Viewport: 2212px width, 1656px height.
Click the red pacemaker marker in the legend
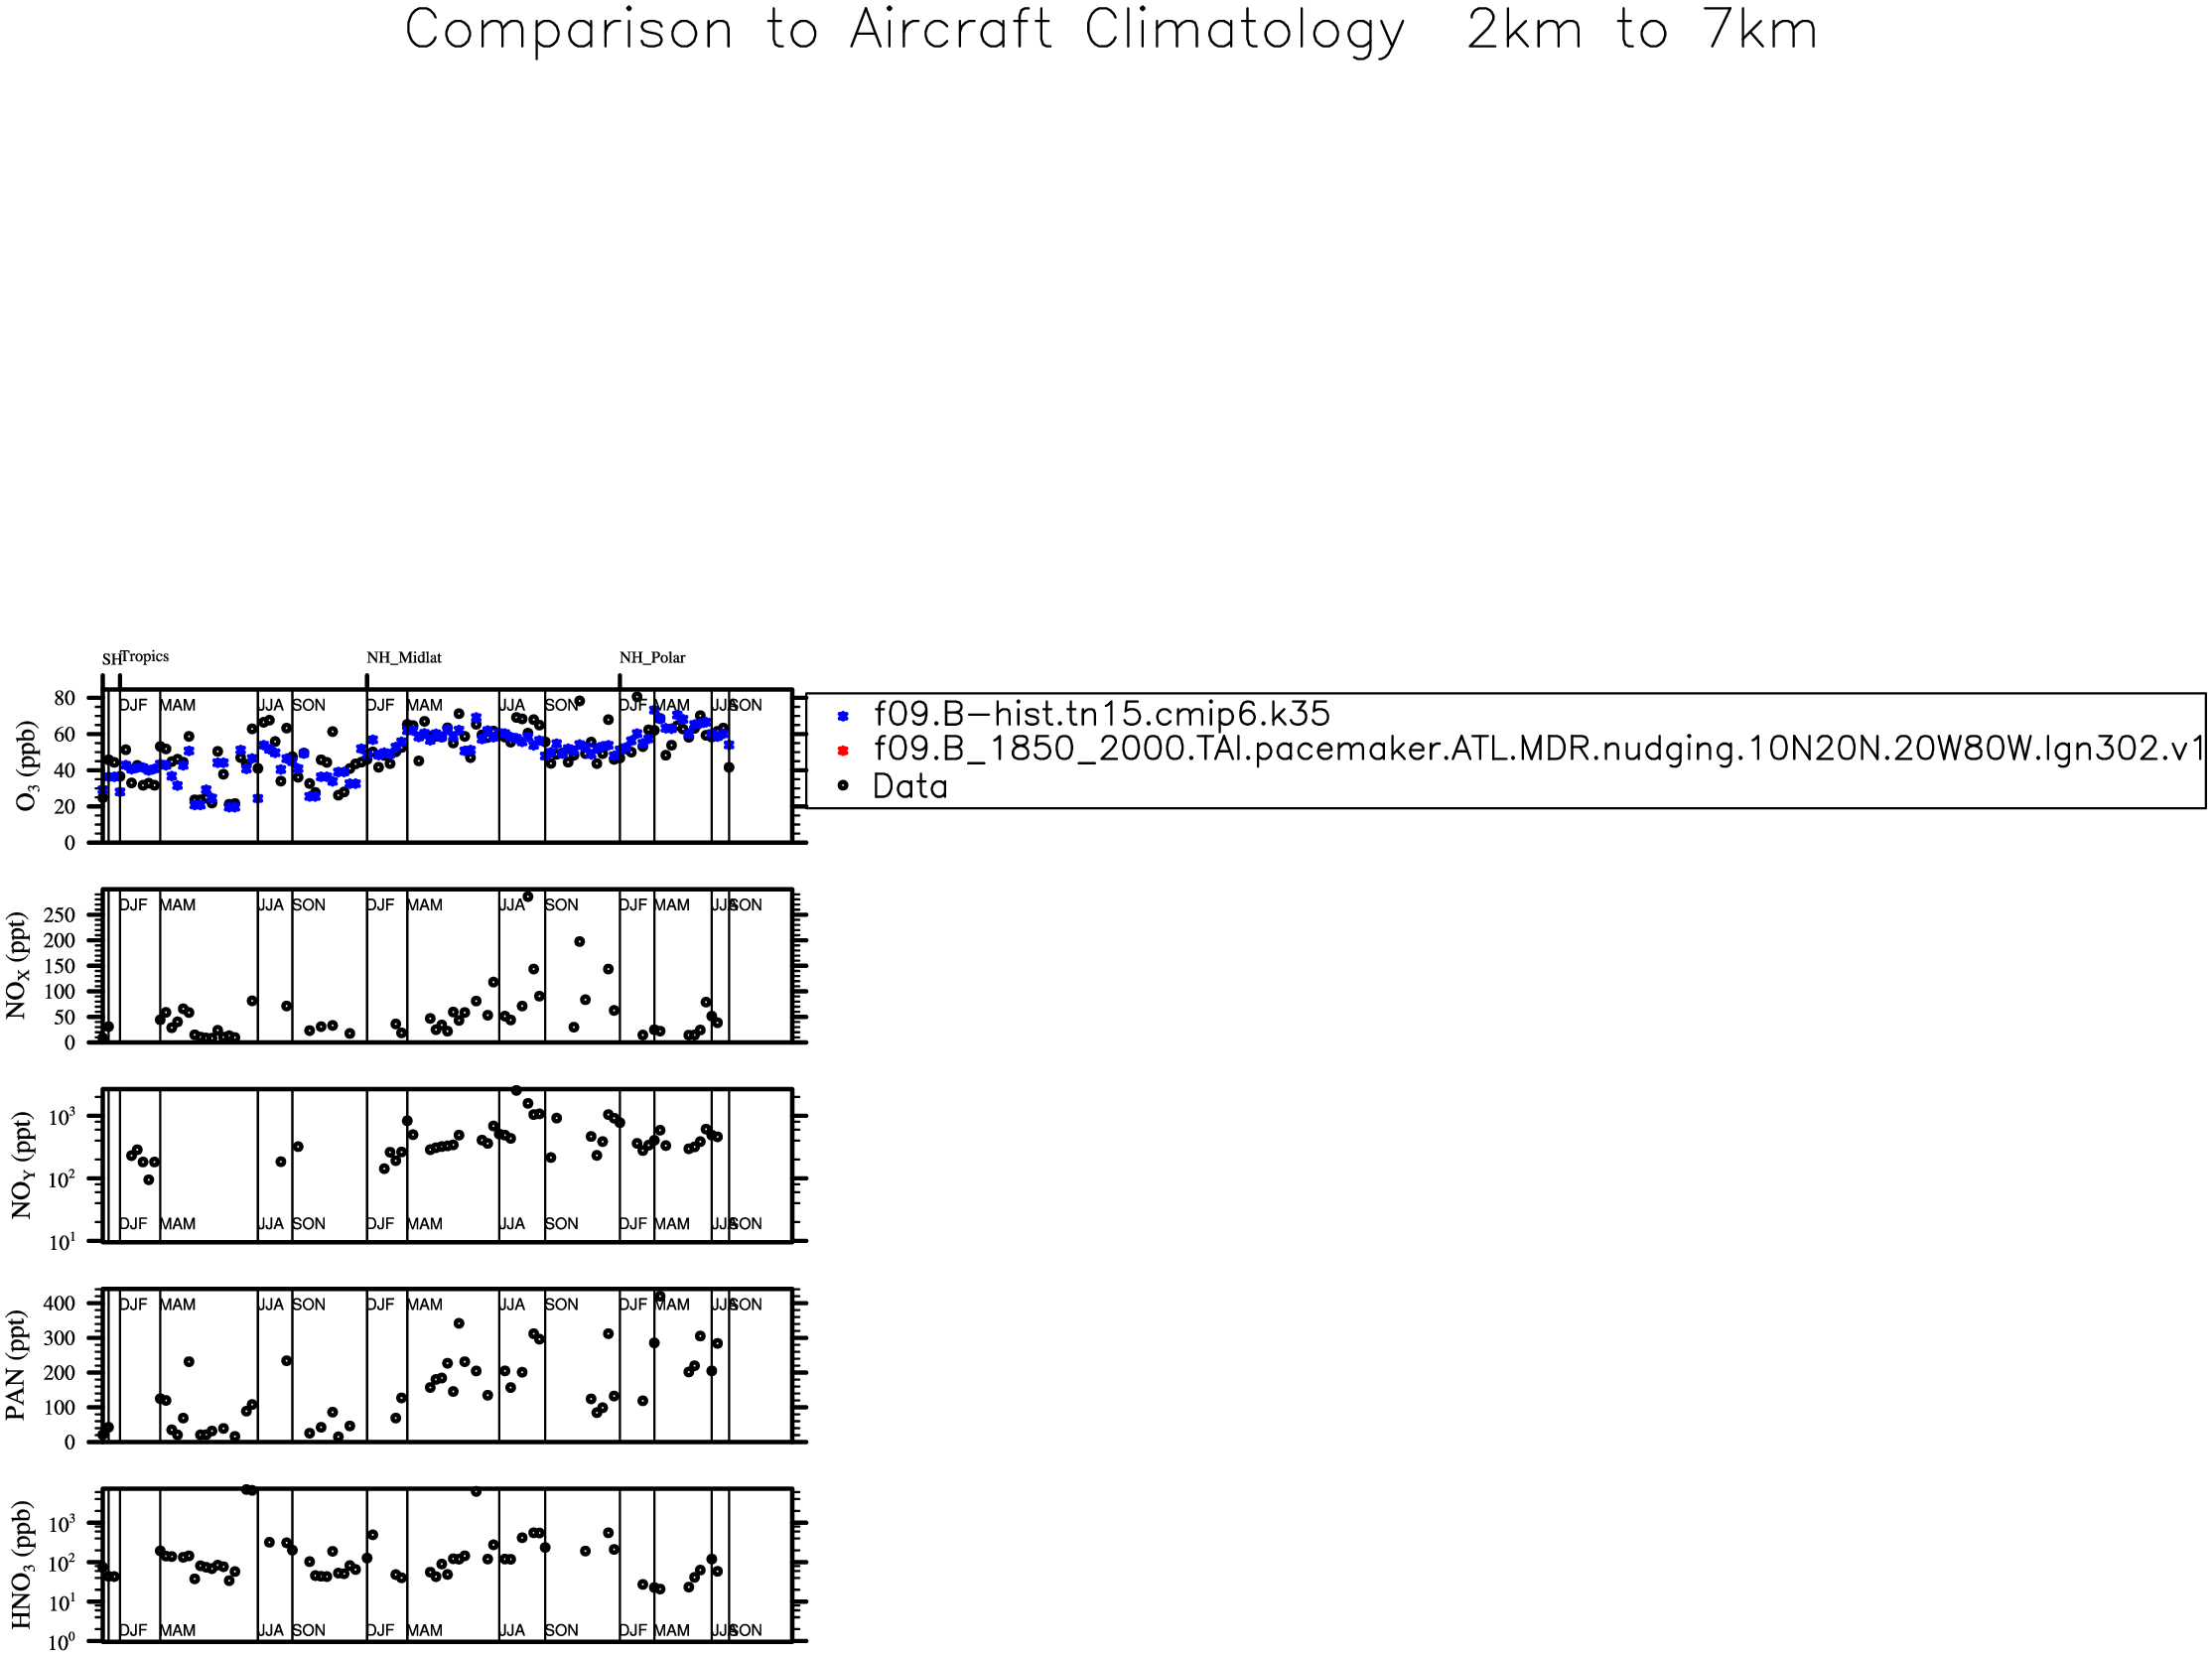point(842,751)
